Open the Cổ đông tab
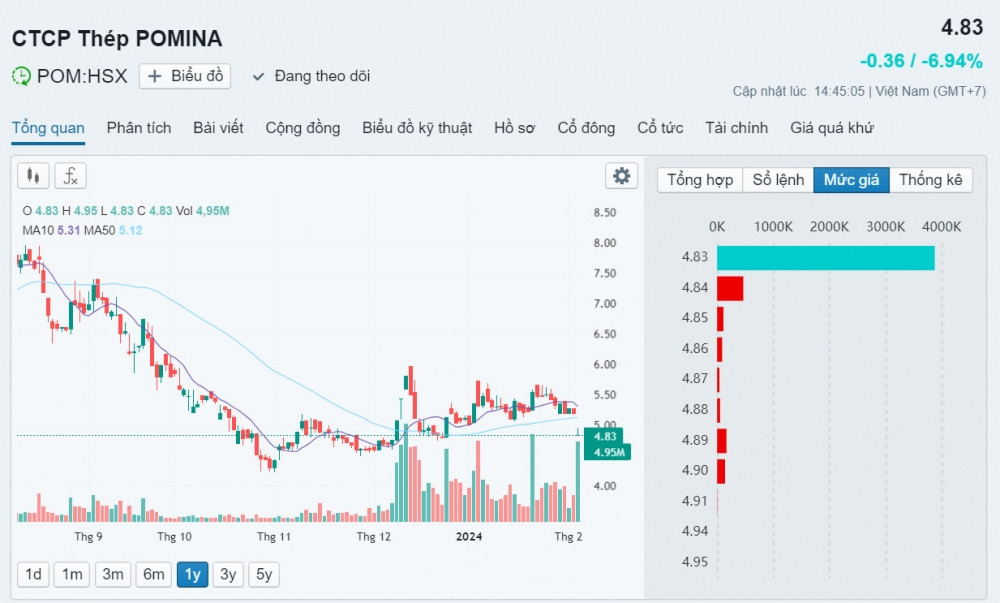The width and height of the screenshot is (1000, 603). (x=586, y=128)
